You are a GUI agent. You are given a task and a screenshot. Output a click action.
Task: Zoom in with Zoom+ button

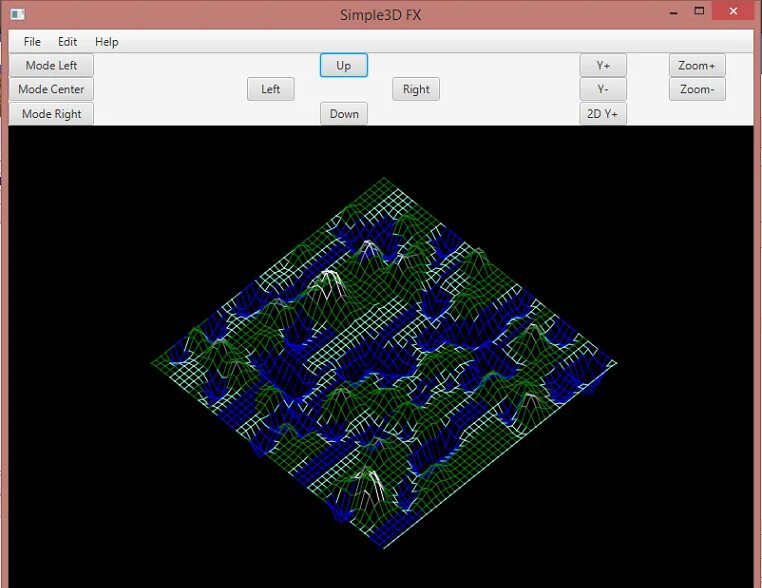click(x=697, y=65)
